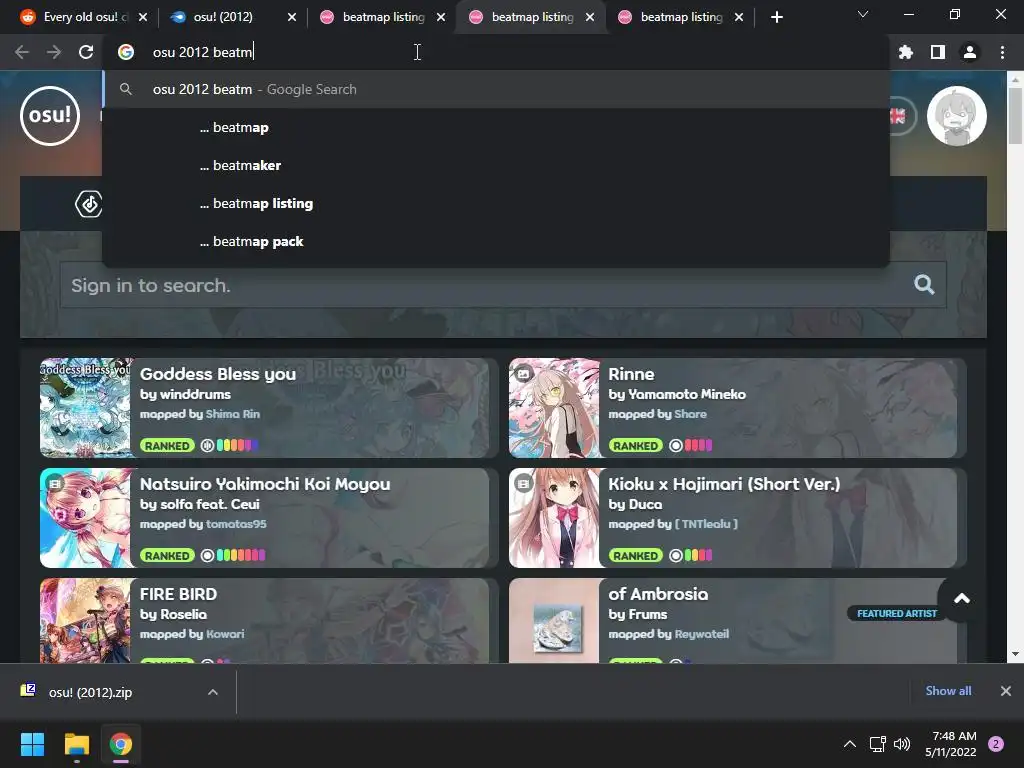Click the magnifier icon in beatmap search

[x=924, y=284]
